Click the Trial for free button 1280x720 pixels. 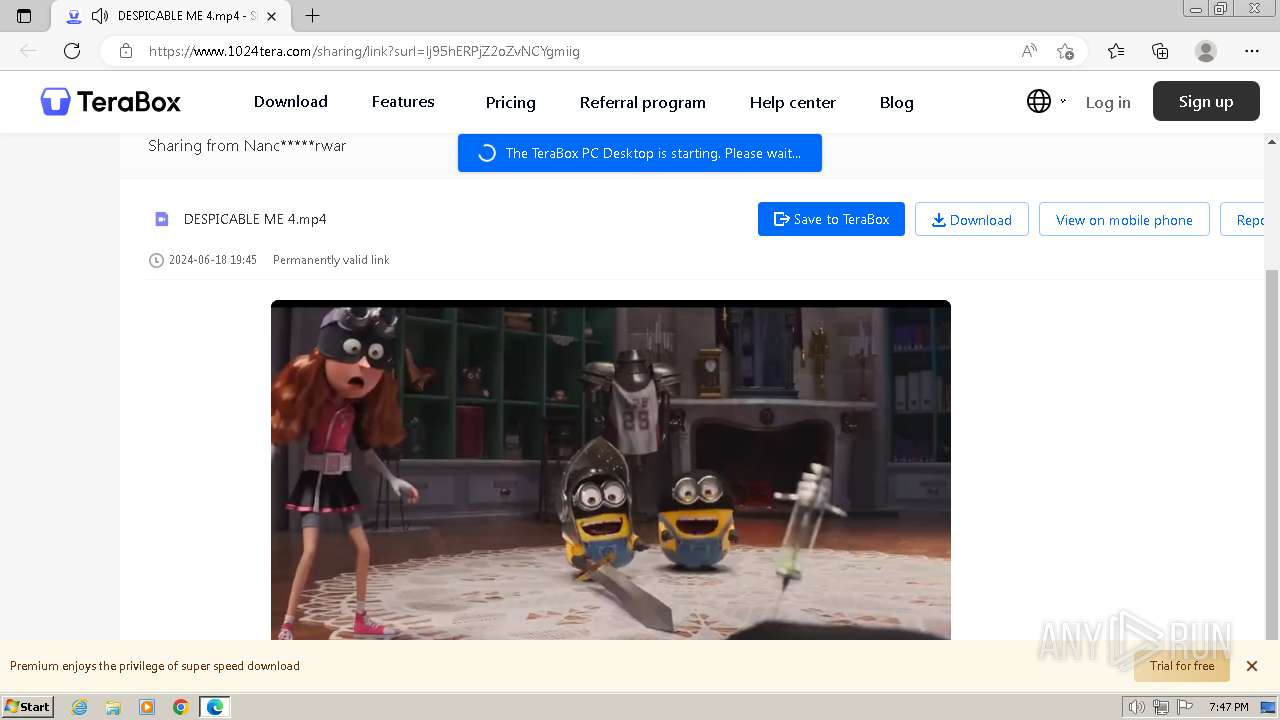tap(1182, 666)
